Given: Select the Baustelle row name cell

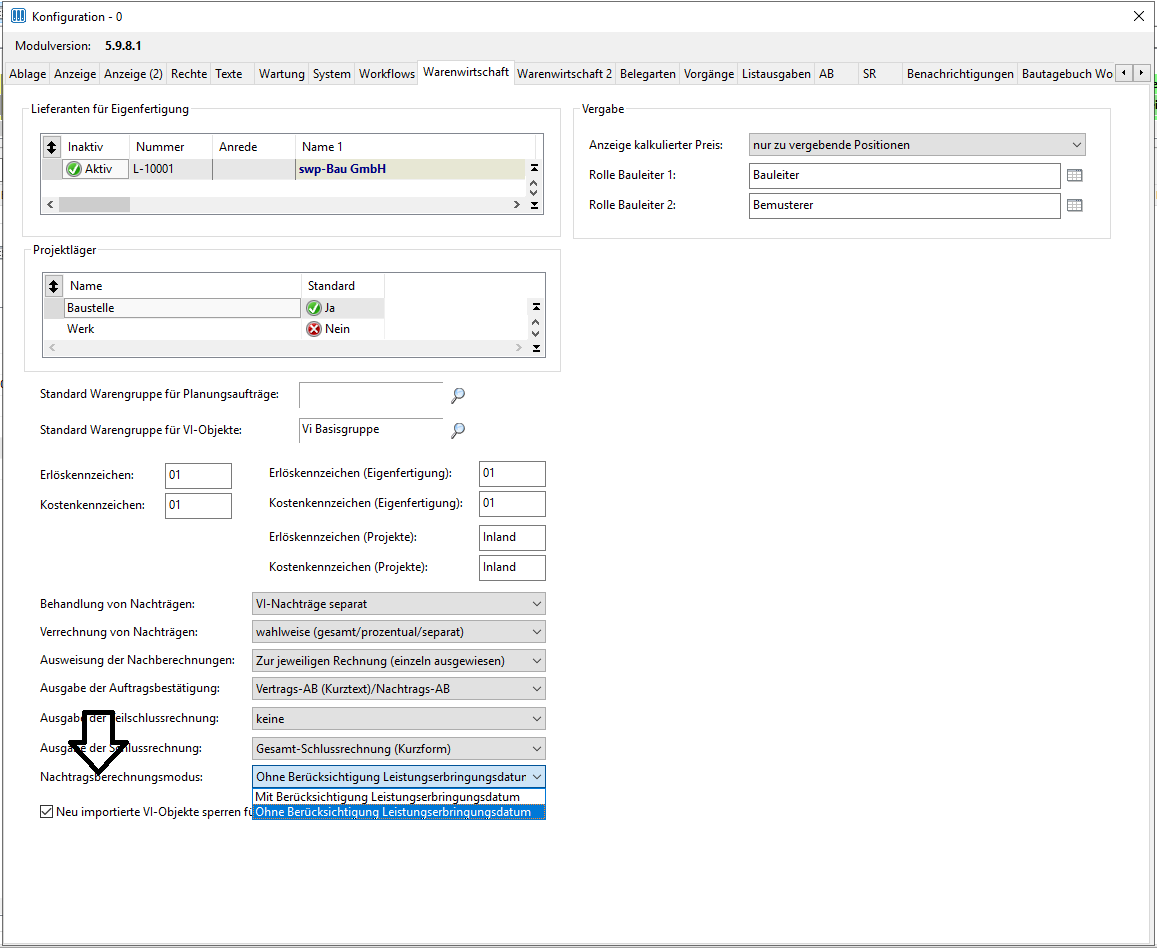Looking at the screenshot, I should (182, 308).
